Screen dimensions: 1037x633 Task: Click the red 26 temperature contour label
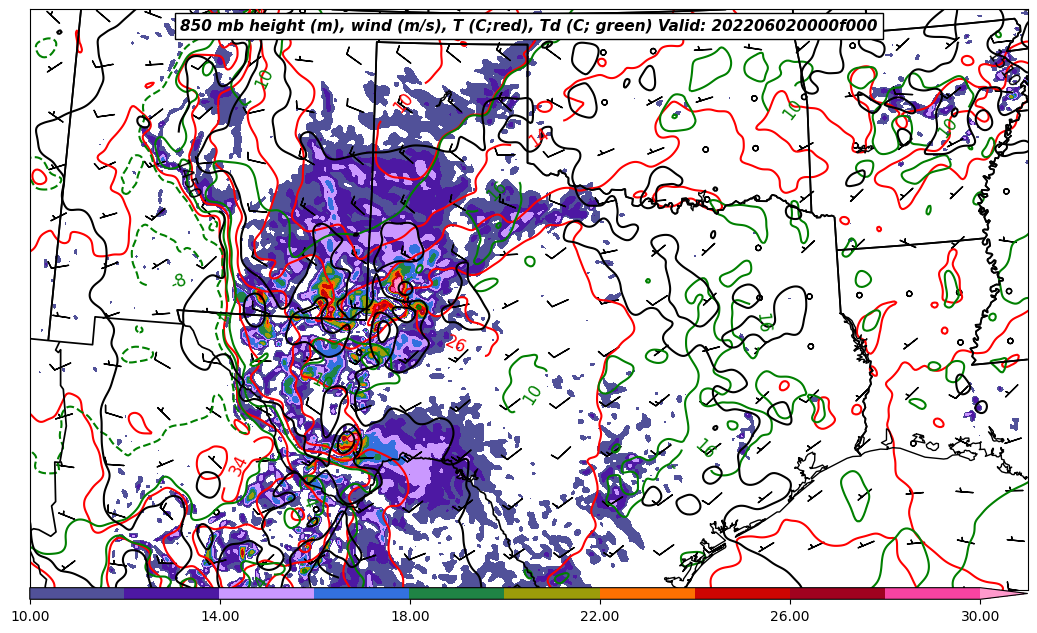tap(456, 344)
